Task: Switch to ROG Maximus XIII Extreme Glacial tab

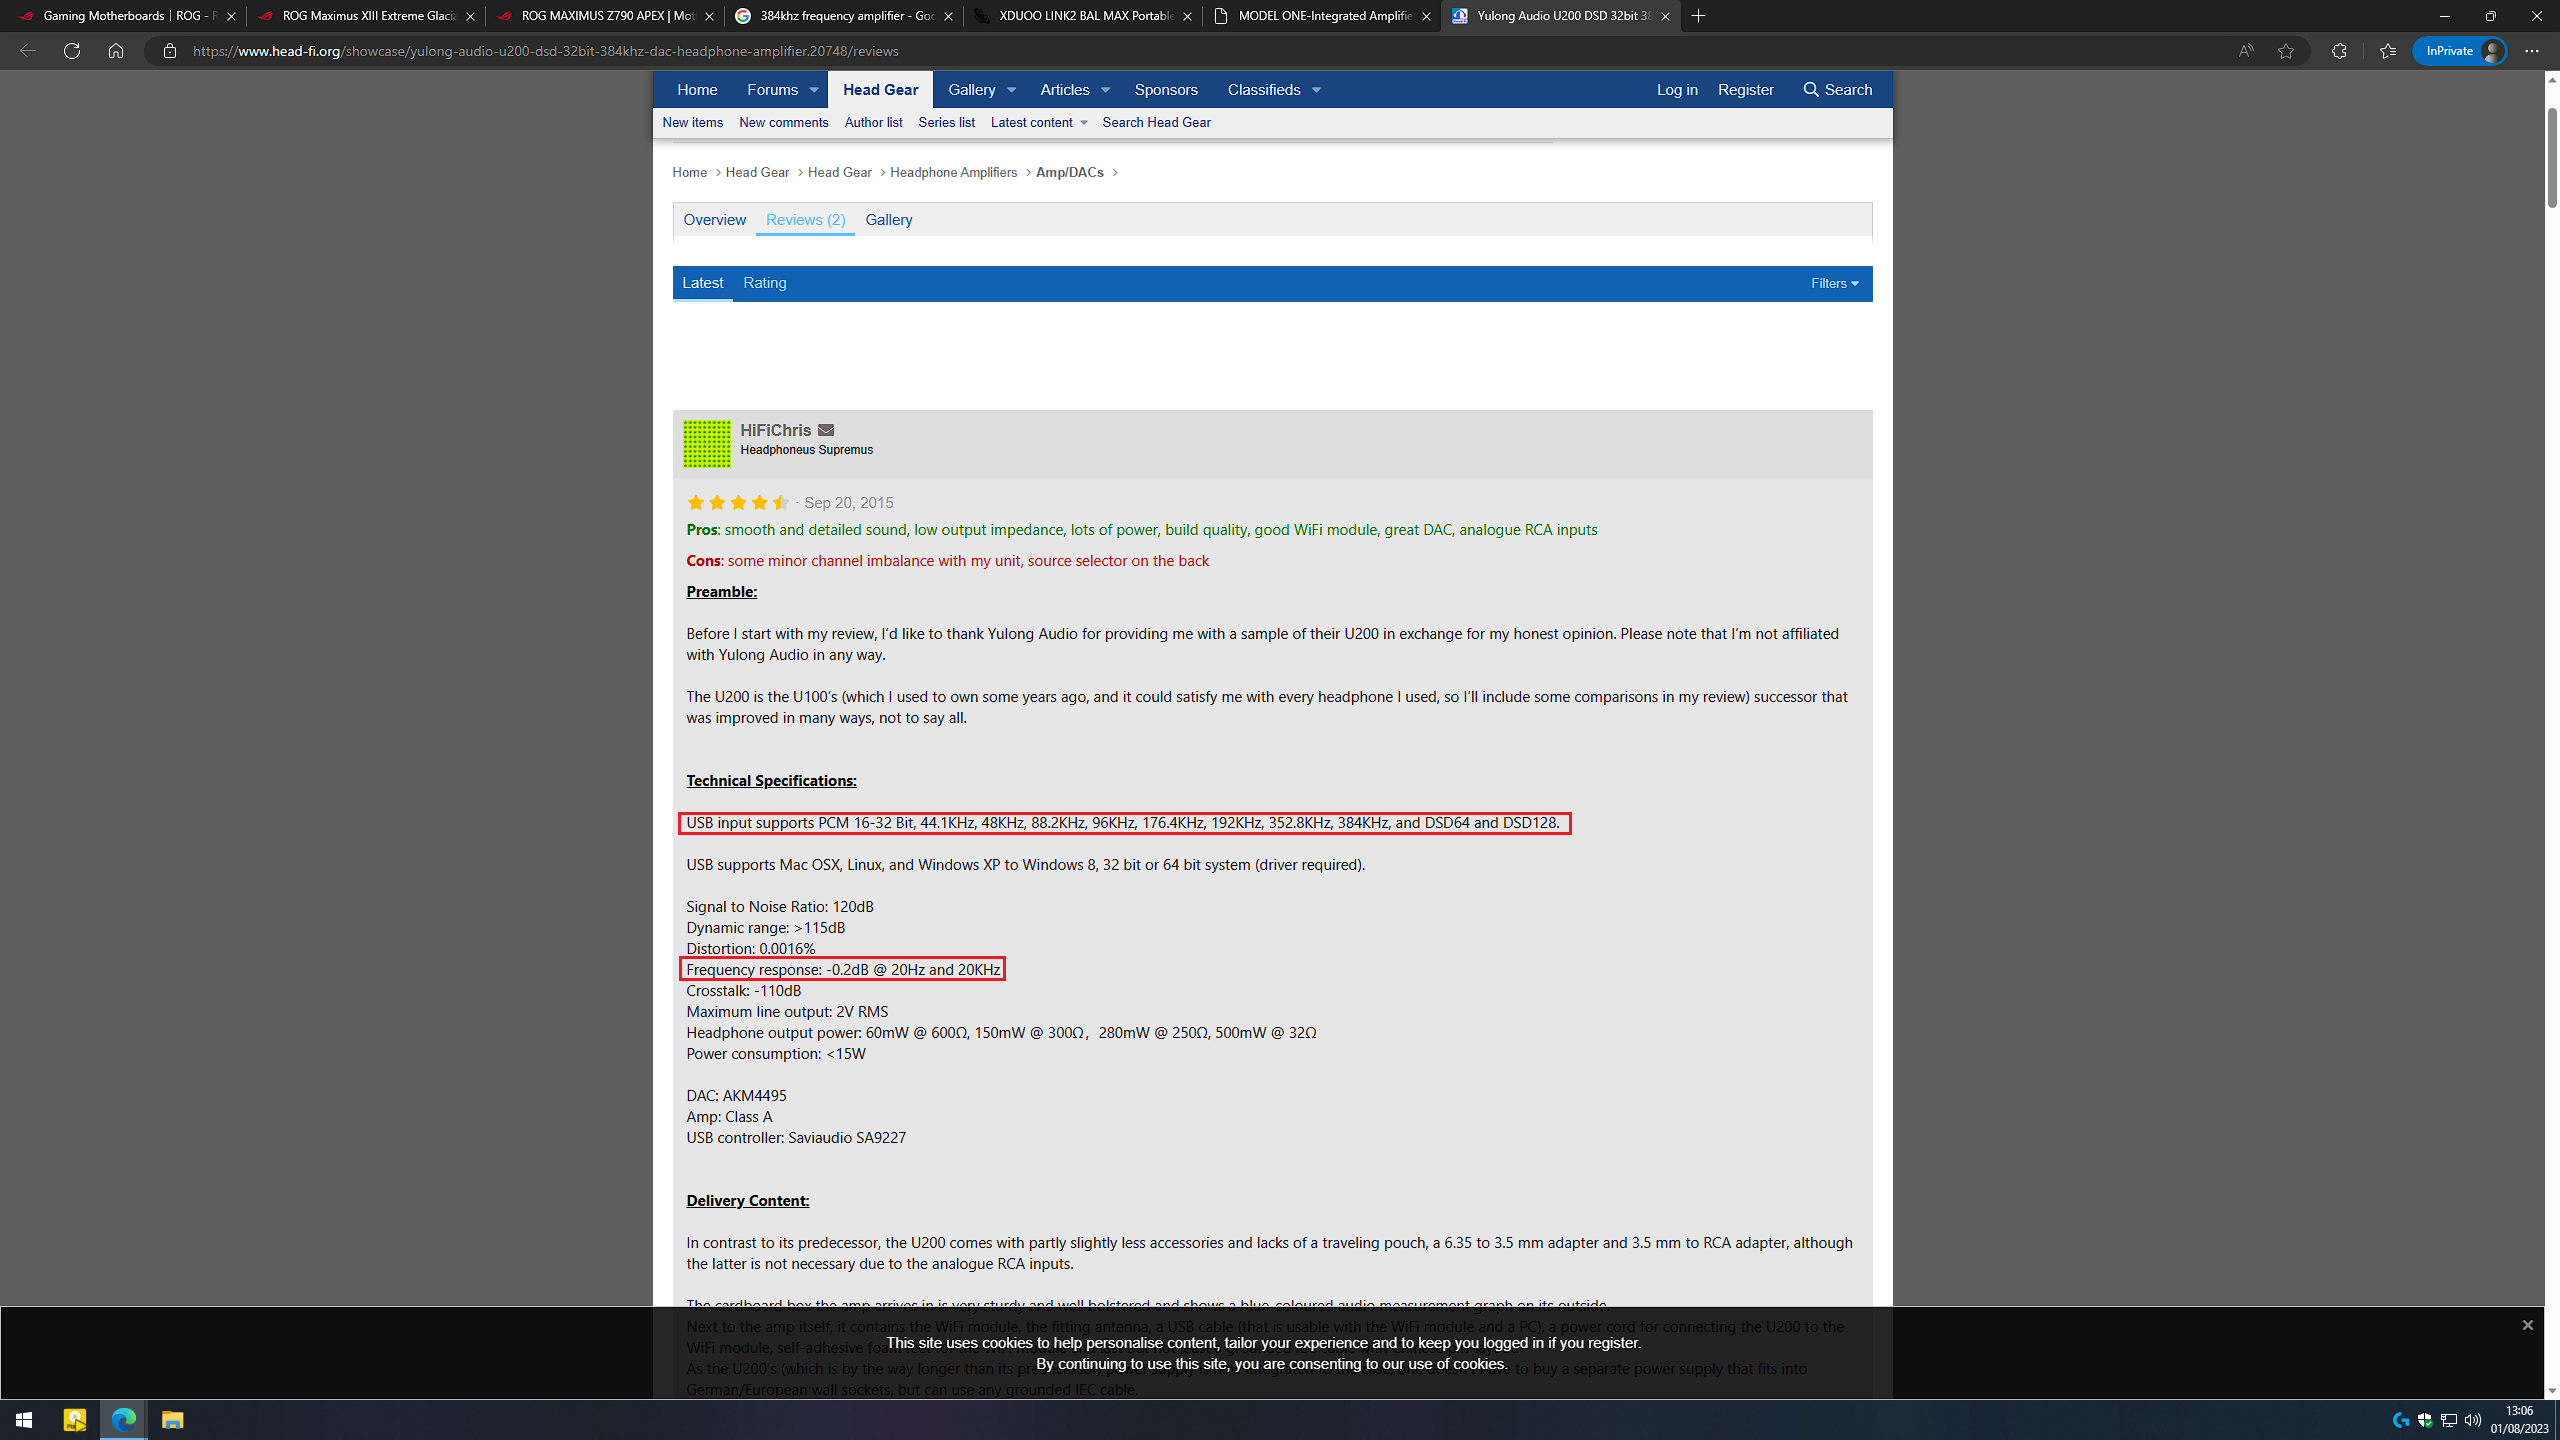Action: (x=366, y=16)
